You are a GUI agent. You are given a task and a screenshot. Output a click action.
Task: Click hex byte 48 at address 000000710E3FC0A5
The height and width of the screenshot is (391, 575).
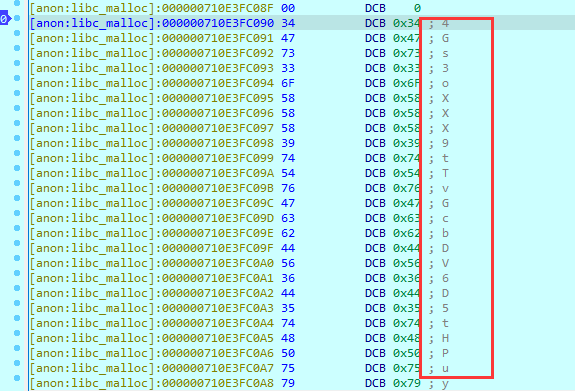pyautogui.click(x=288, y=338)
